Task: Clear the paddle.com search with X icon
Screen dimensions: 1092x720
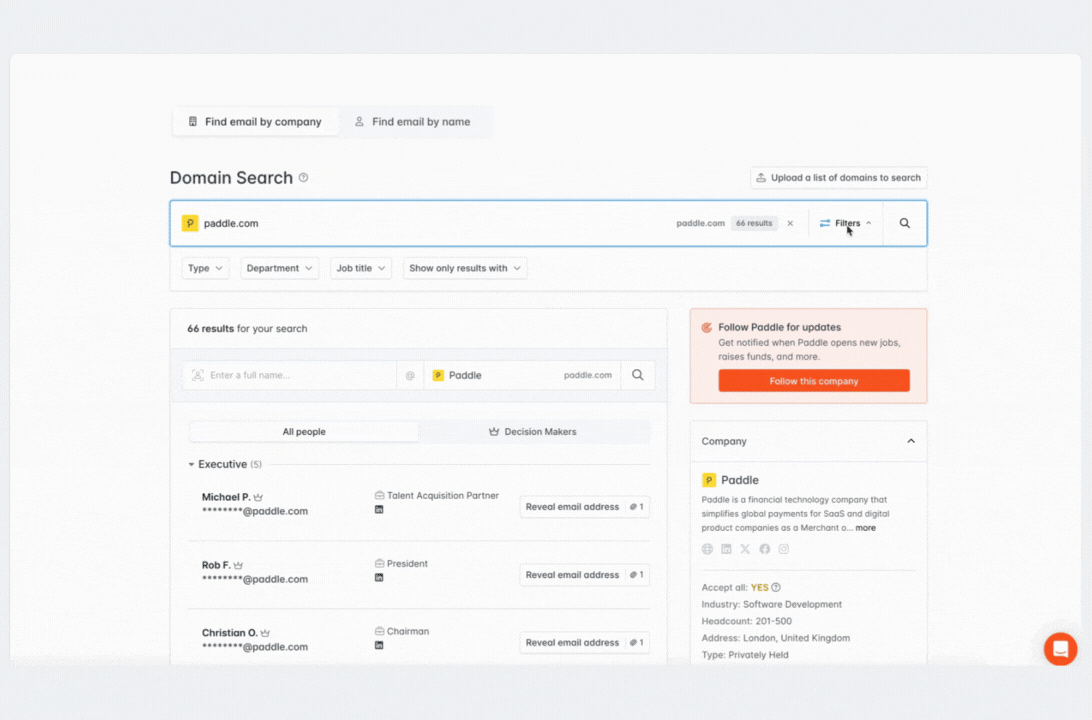Action: point(790,224)
